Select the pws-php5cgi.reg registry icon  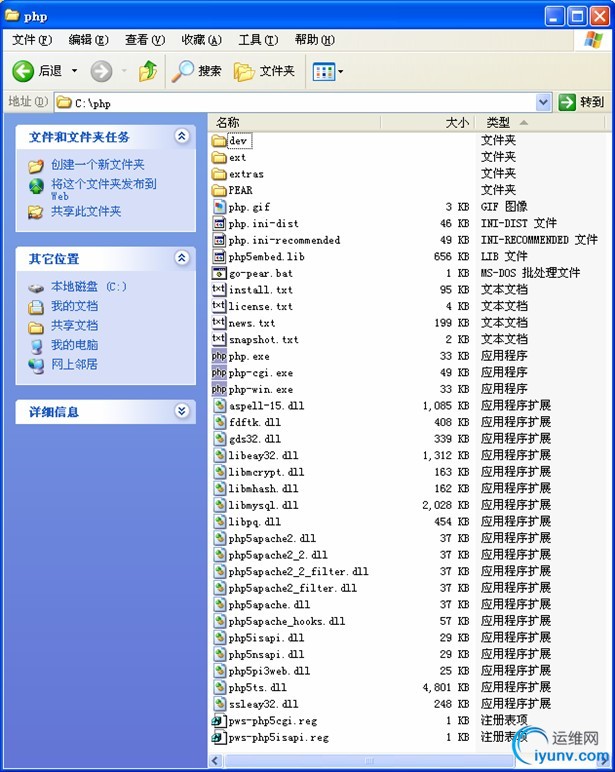(219, 721)
